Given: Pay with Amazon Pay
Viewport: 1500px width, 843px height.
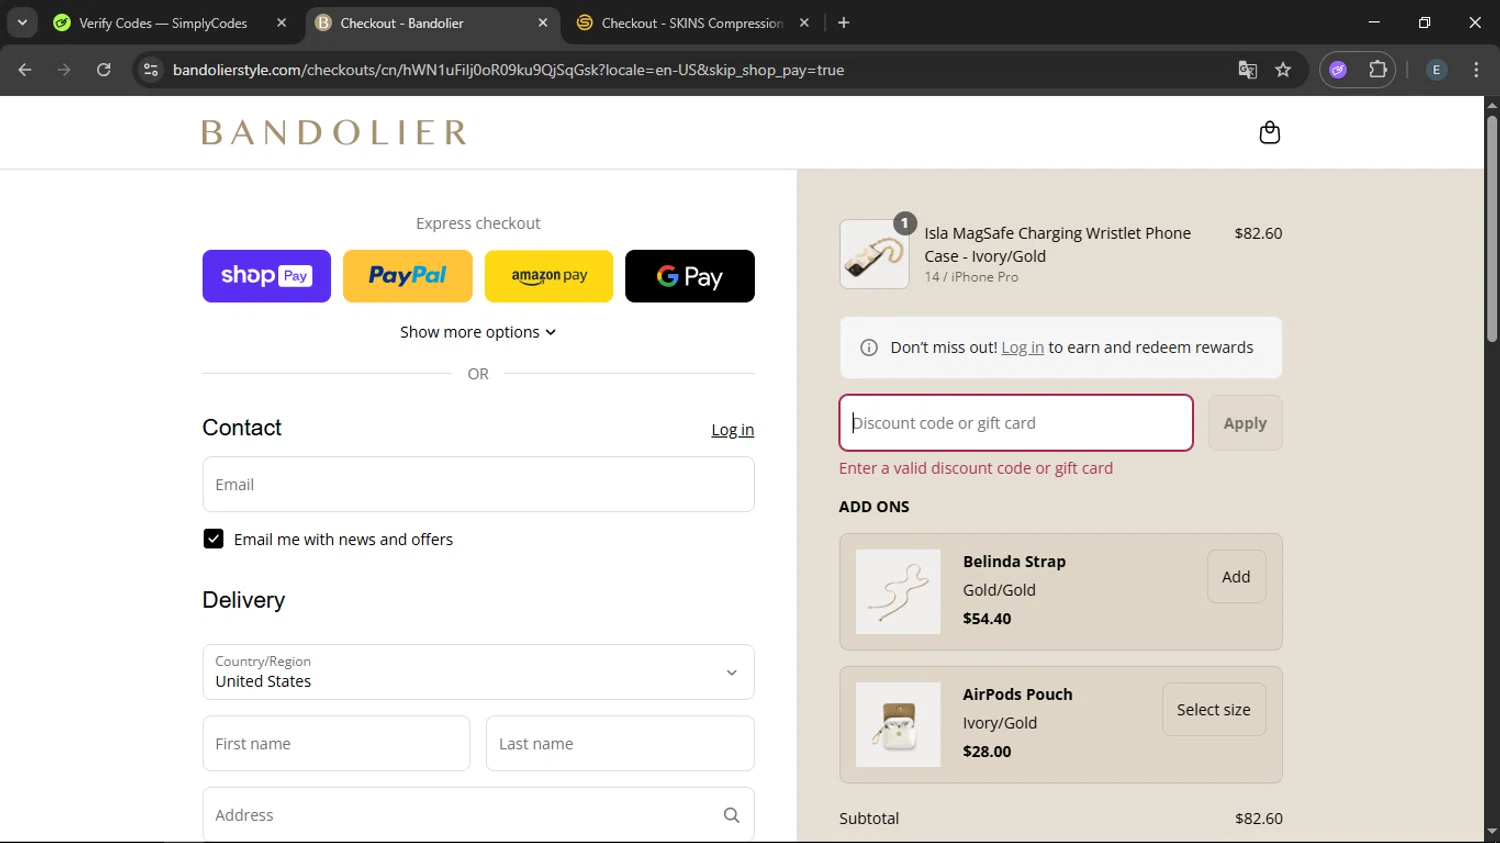Looking at the screenshot, I should point(549,276).
